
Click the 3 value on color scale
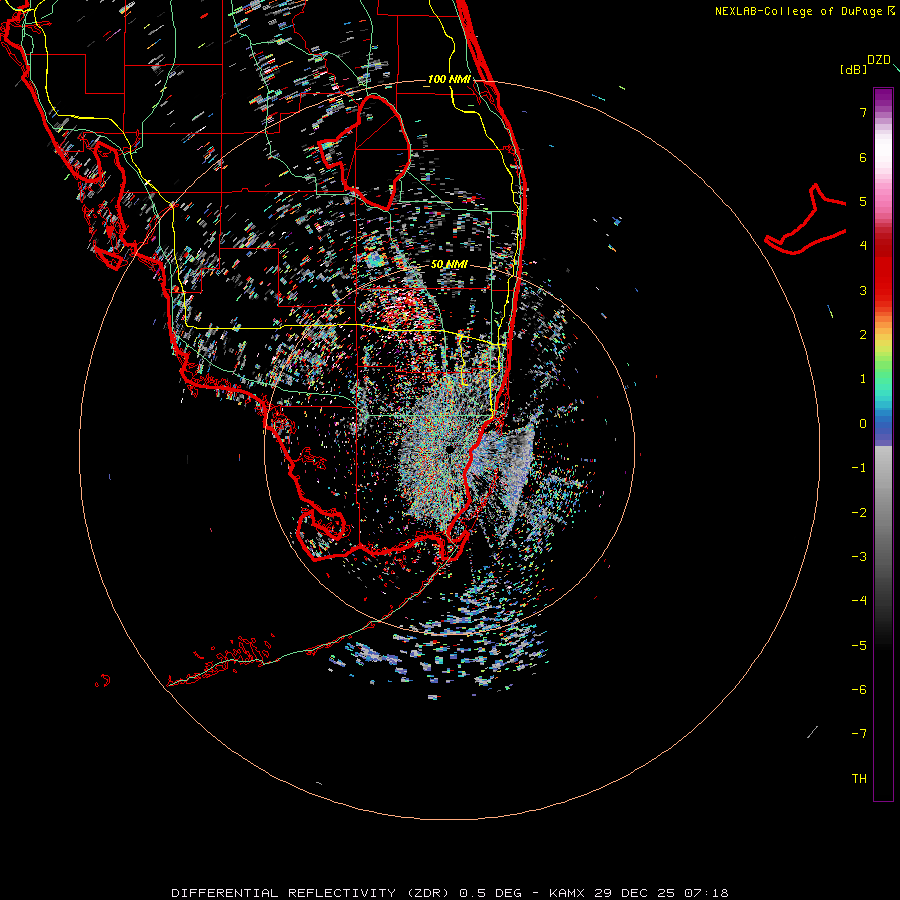[863, 290]
